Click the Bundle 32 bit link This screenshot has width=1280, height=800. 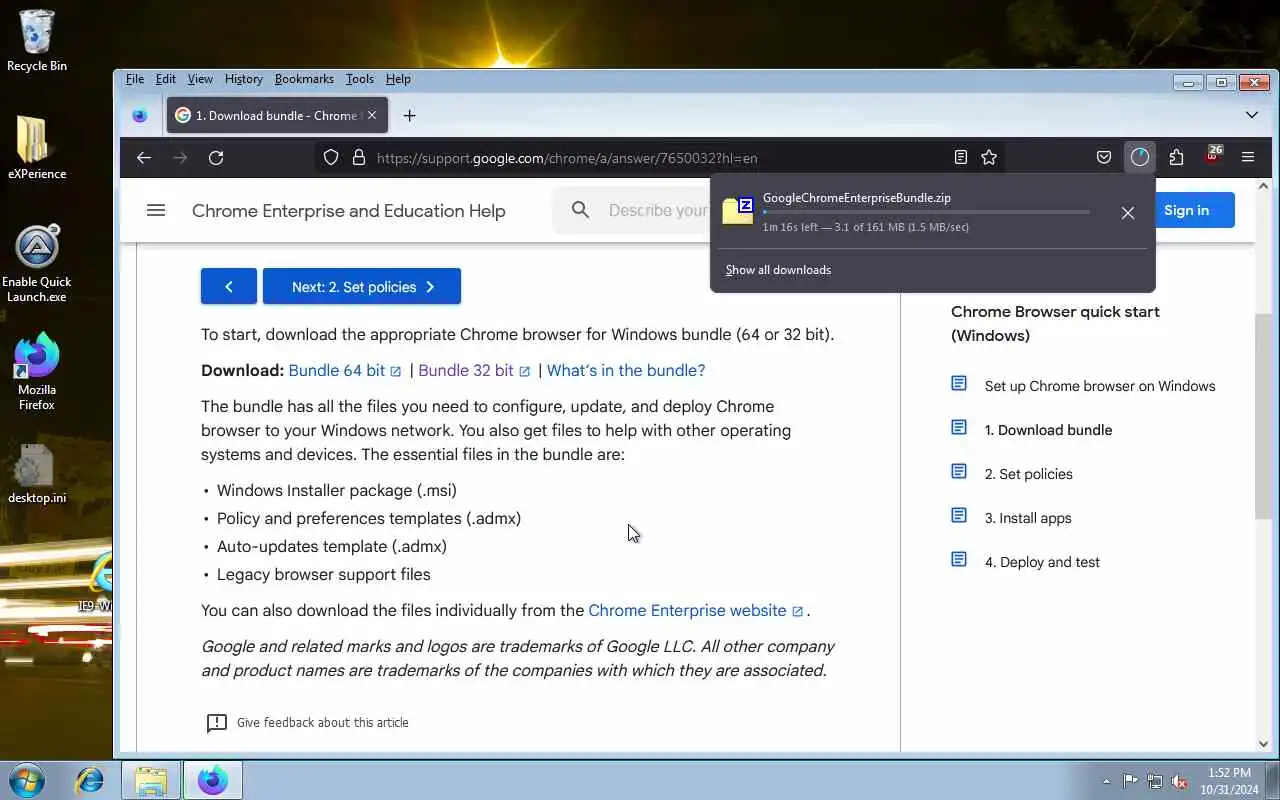[474, 371]
